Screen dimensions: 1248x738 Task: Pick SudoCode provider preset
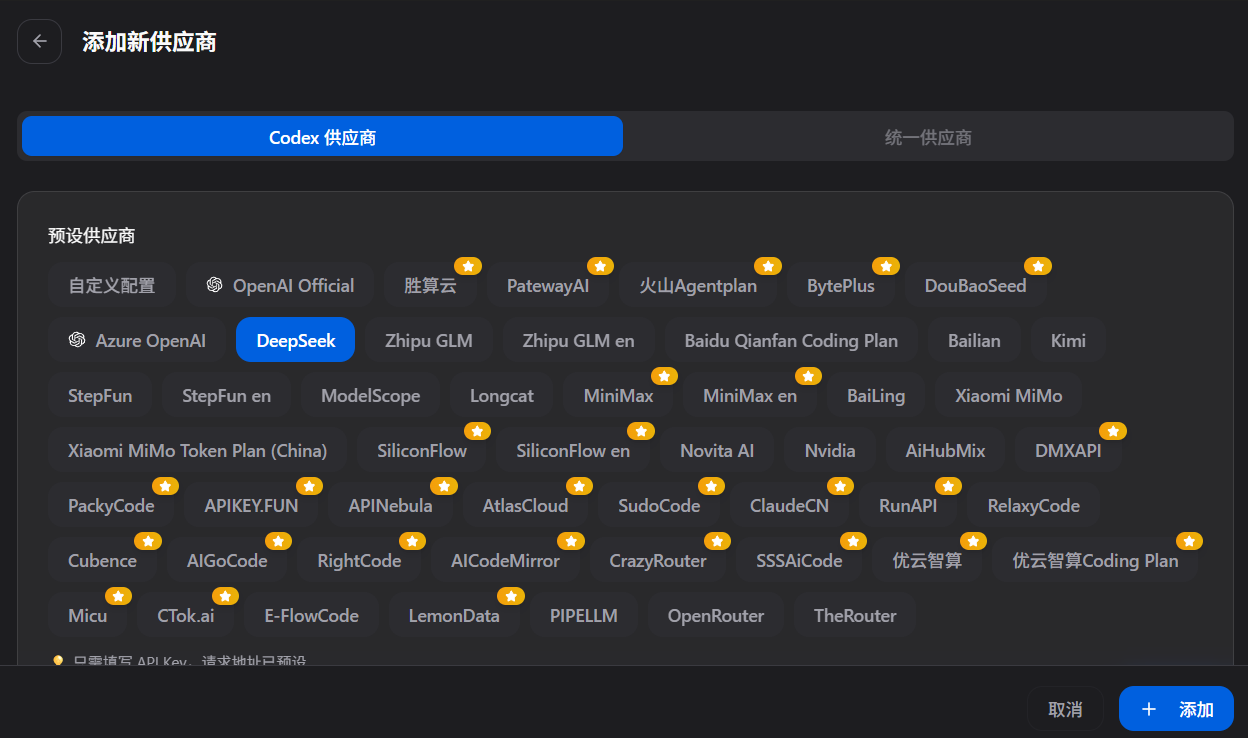[x=659, y=505]
